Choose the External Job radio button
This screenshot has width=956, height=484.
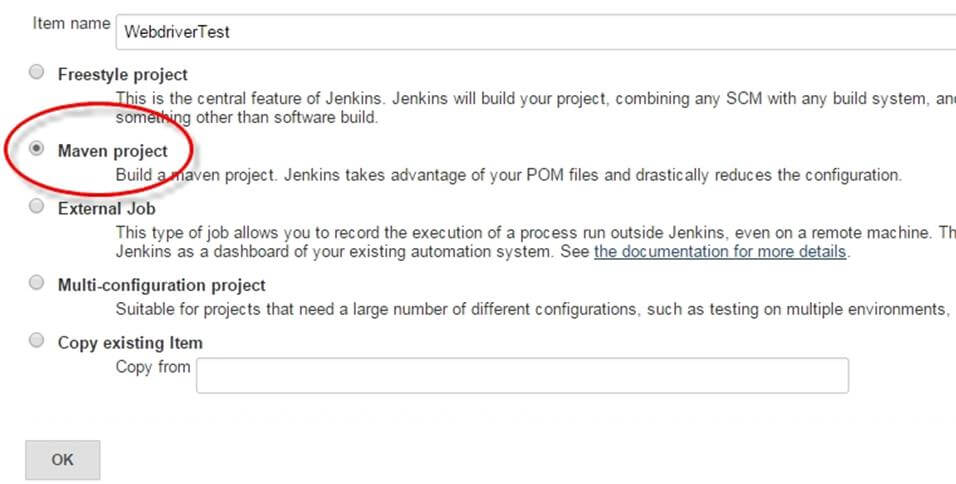click(x=37, y=207)
